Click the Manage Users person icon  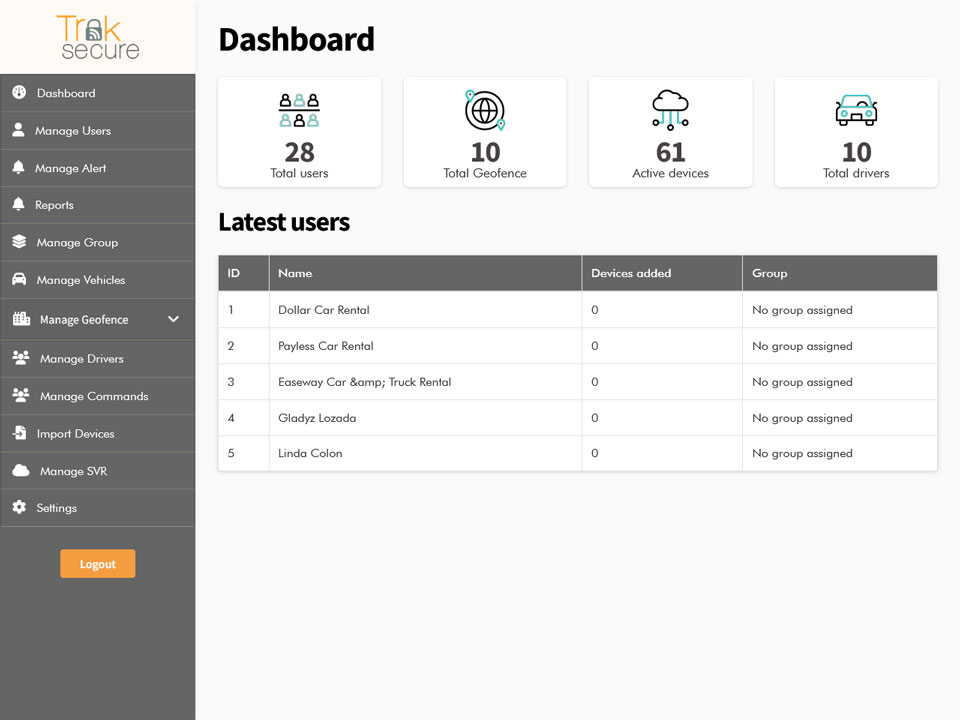(18, 130)
